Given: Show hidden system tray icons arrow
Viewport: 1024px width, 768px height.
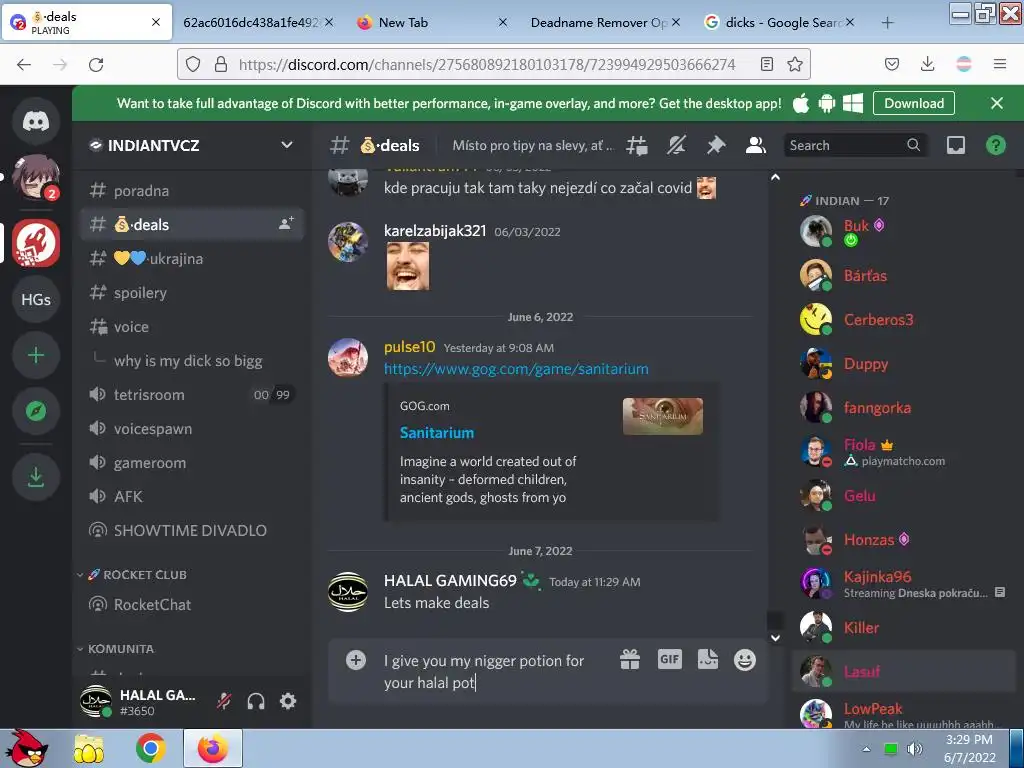Looking at the screenshot, I should click(x=866, y=749).
